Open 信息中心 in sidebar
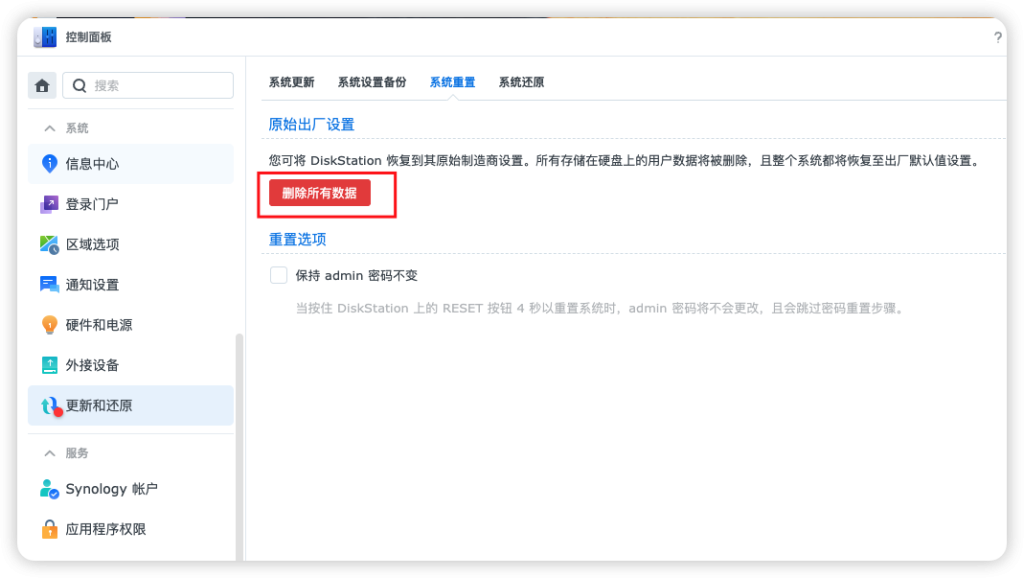The width and height of the screenshot is (1024, 578). 131,164
